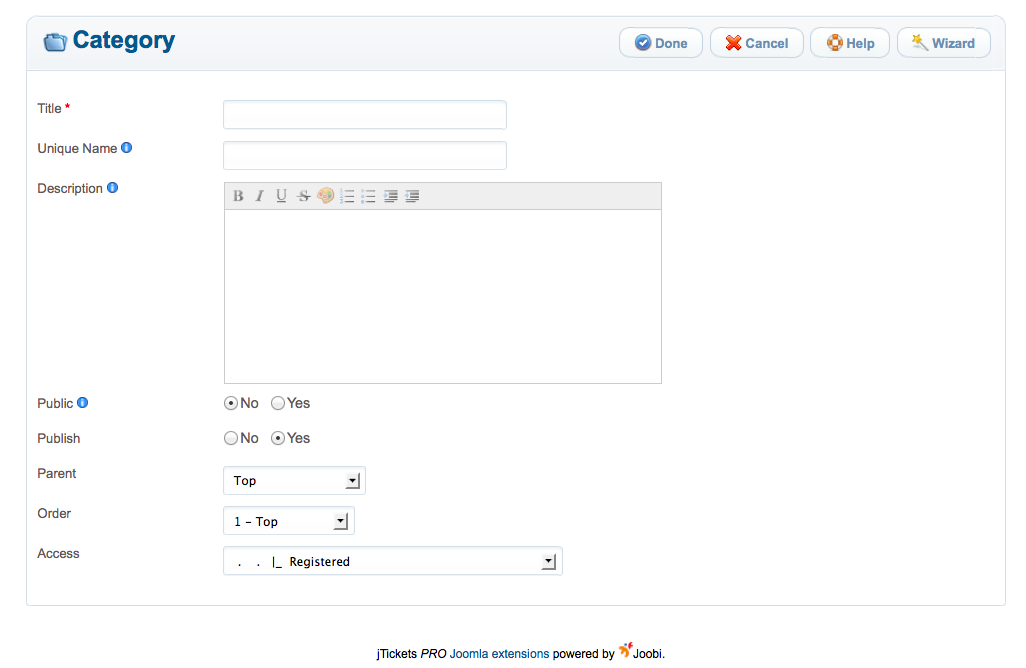Click the Done button

tap(661, 43)
